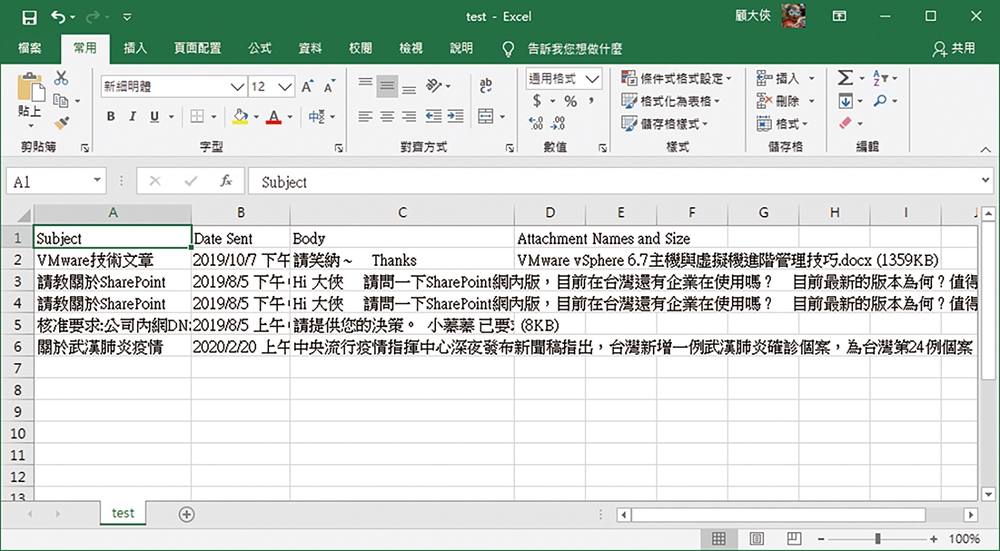Click the Merge and Center icon
Image resolution: width=1000 pixels, height=551 pixels.
click(486, 116)
